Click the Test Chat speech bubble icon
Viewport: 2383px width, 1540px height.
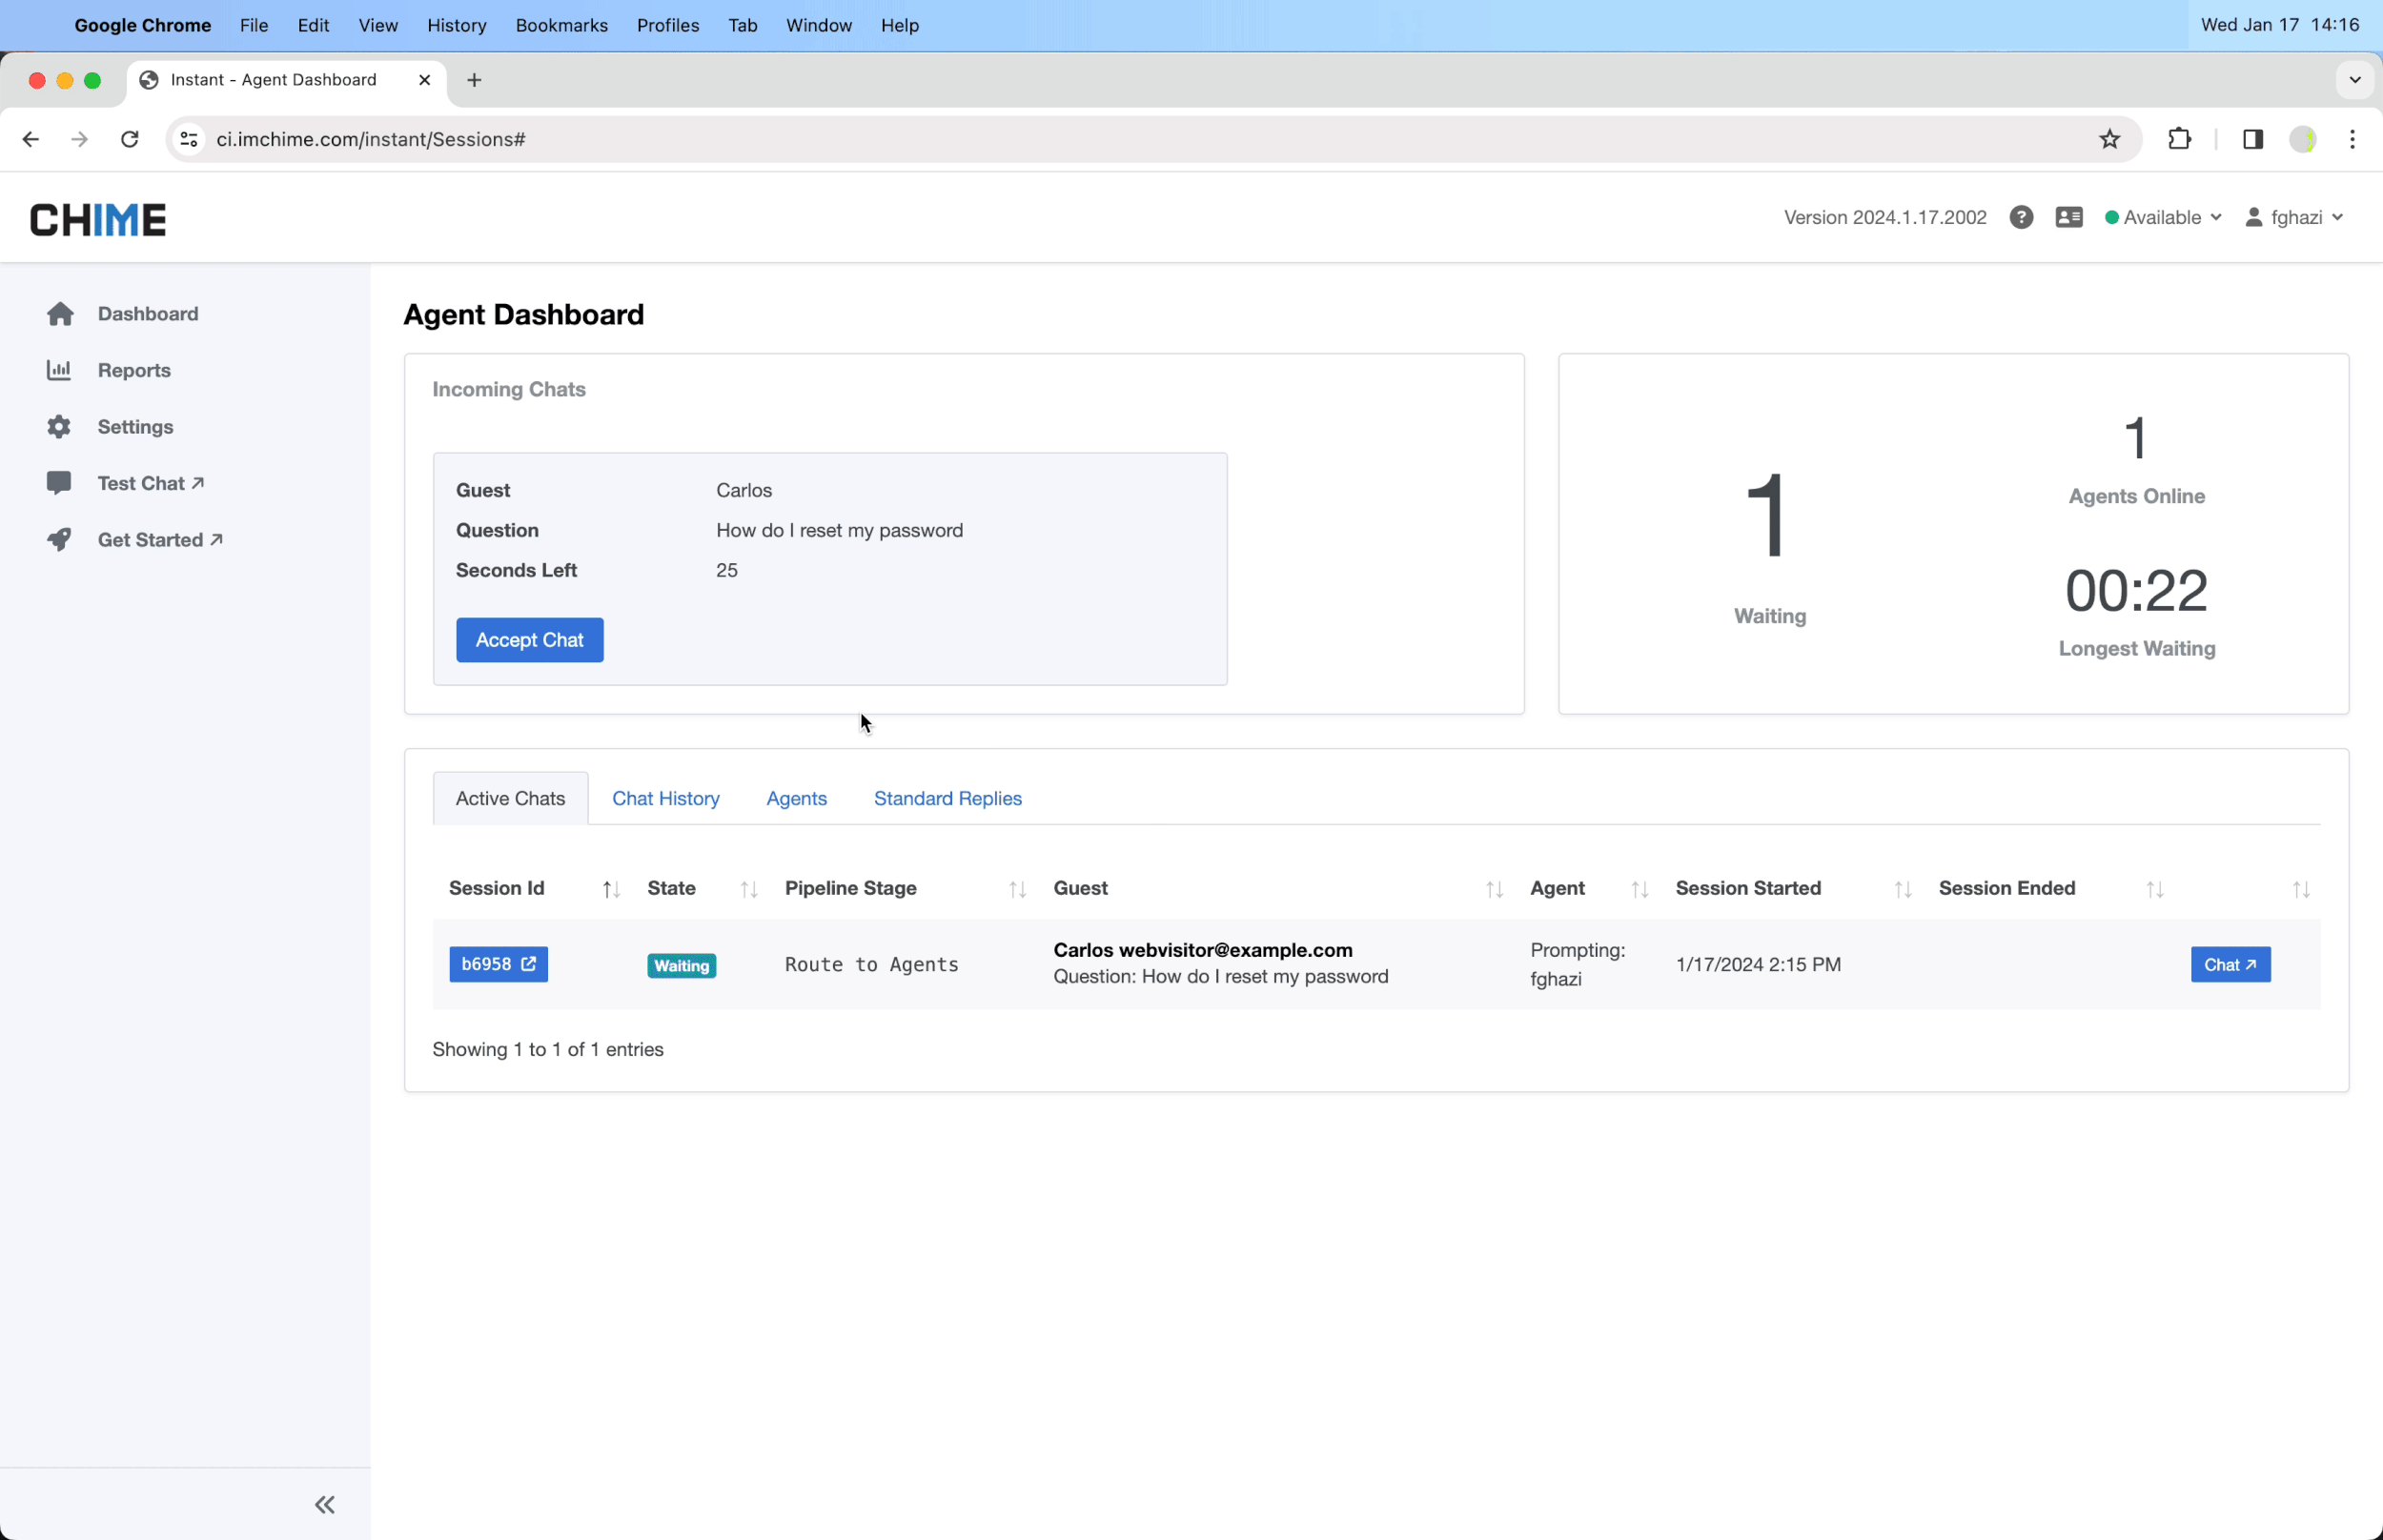[59, 483]
